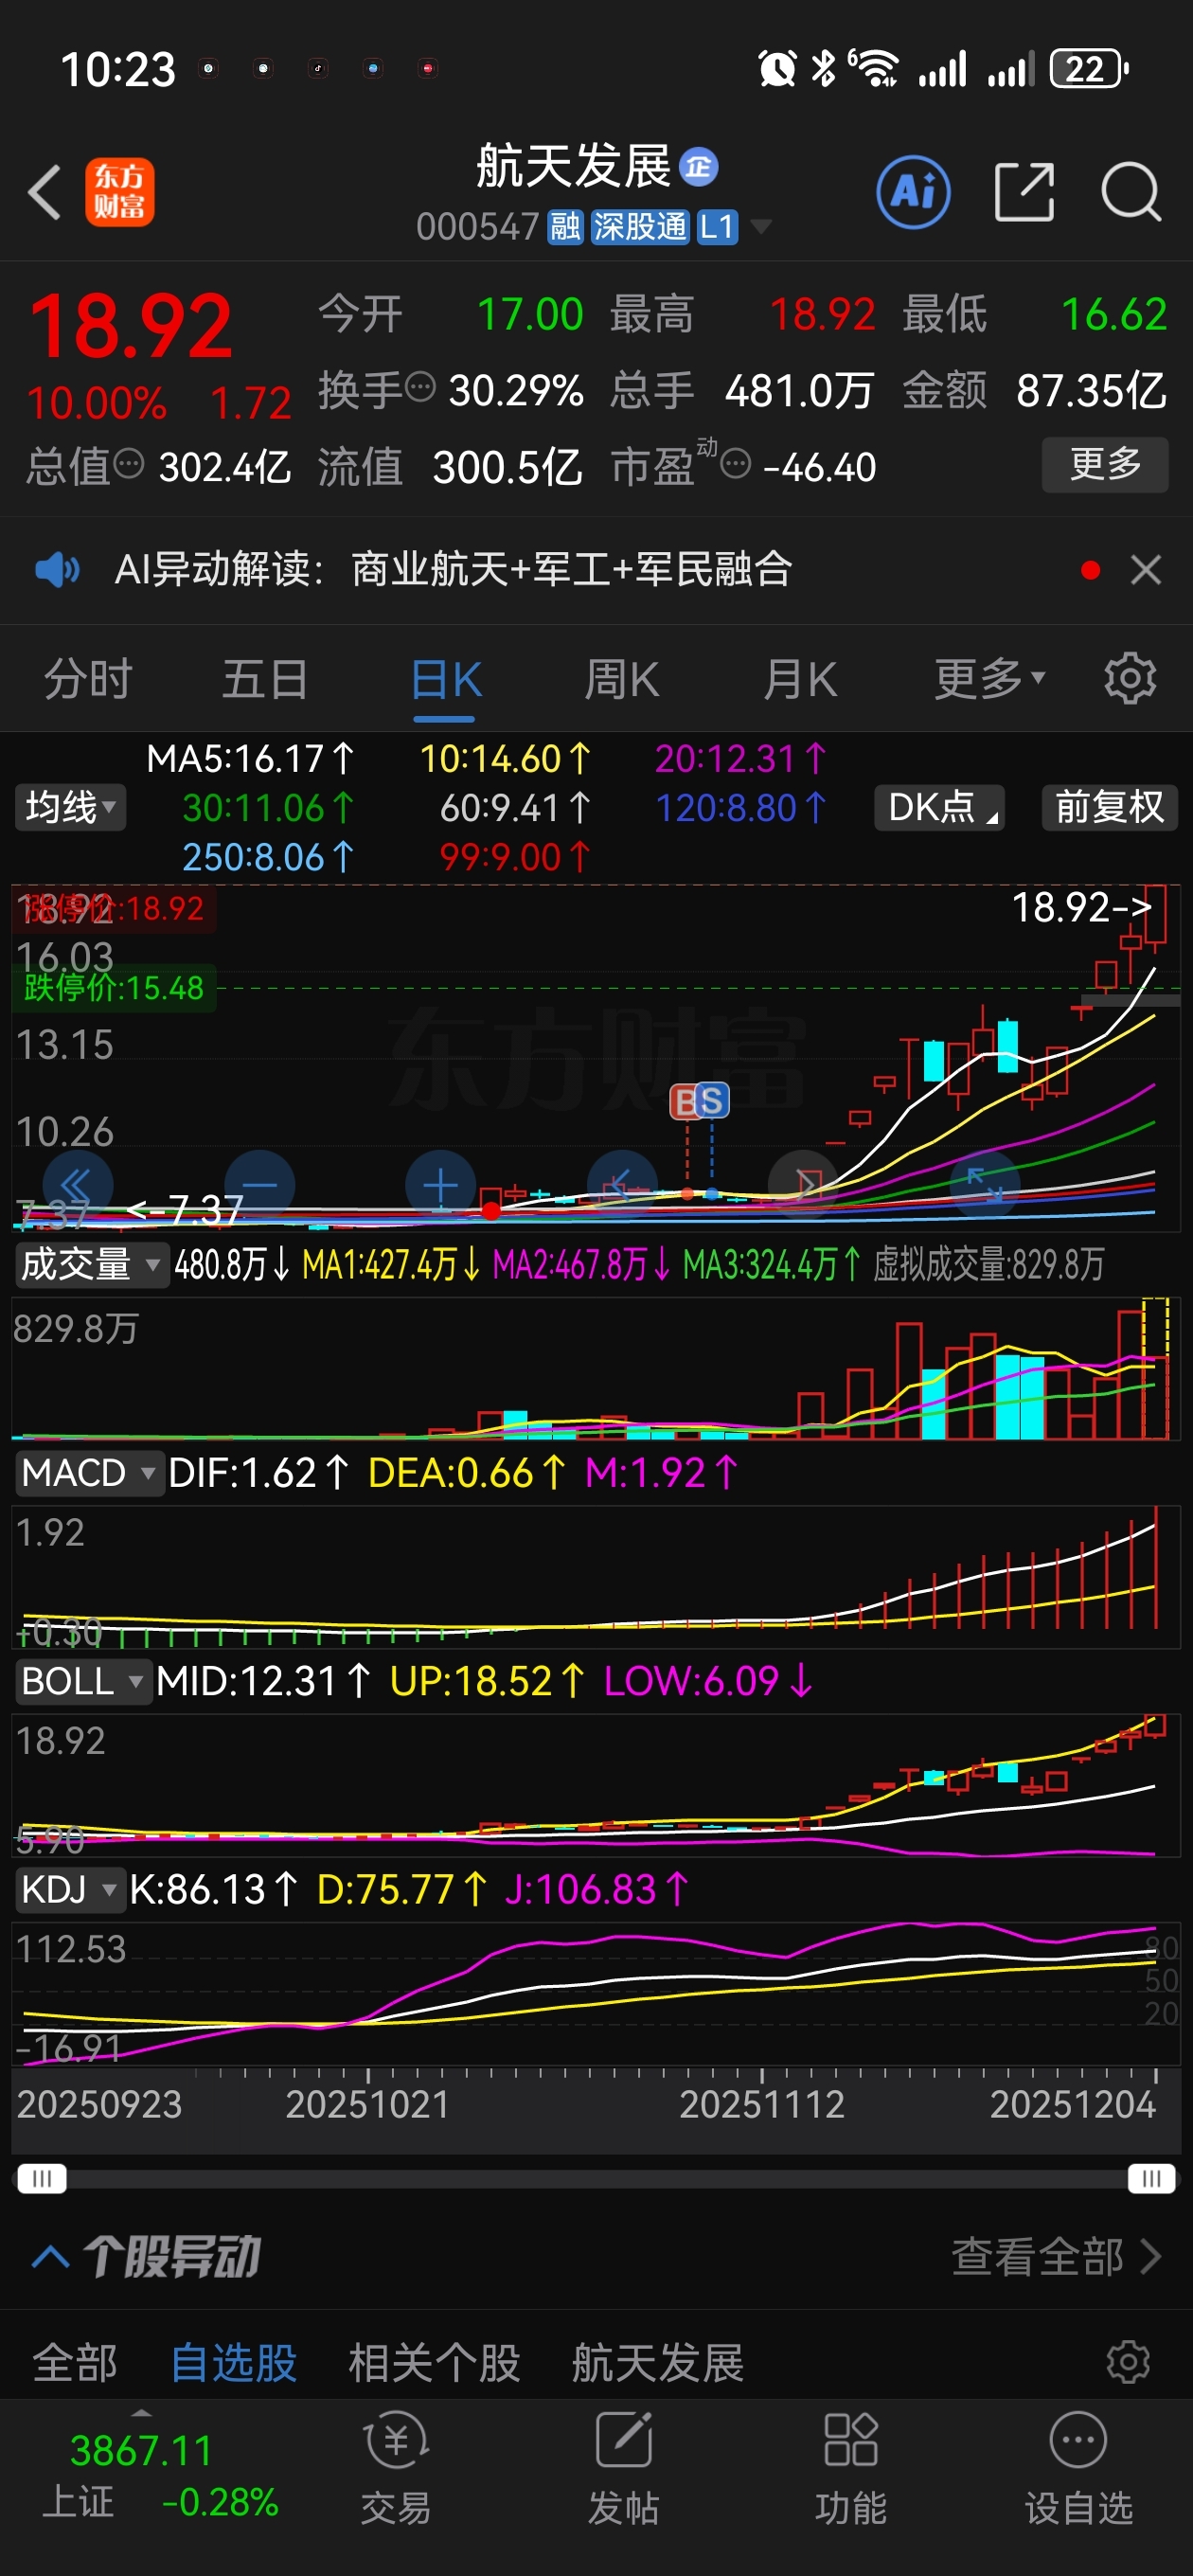Switch to 月K tab
The height and width of the screenshot is (2576, 1193).
pyautogui.click(x=799, y=679)
